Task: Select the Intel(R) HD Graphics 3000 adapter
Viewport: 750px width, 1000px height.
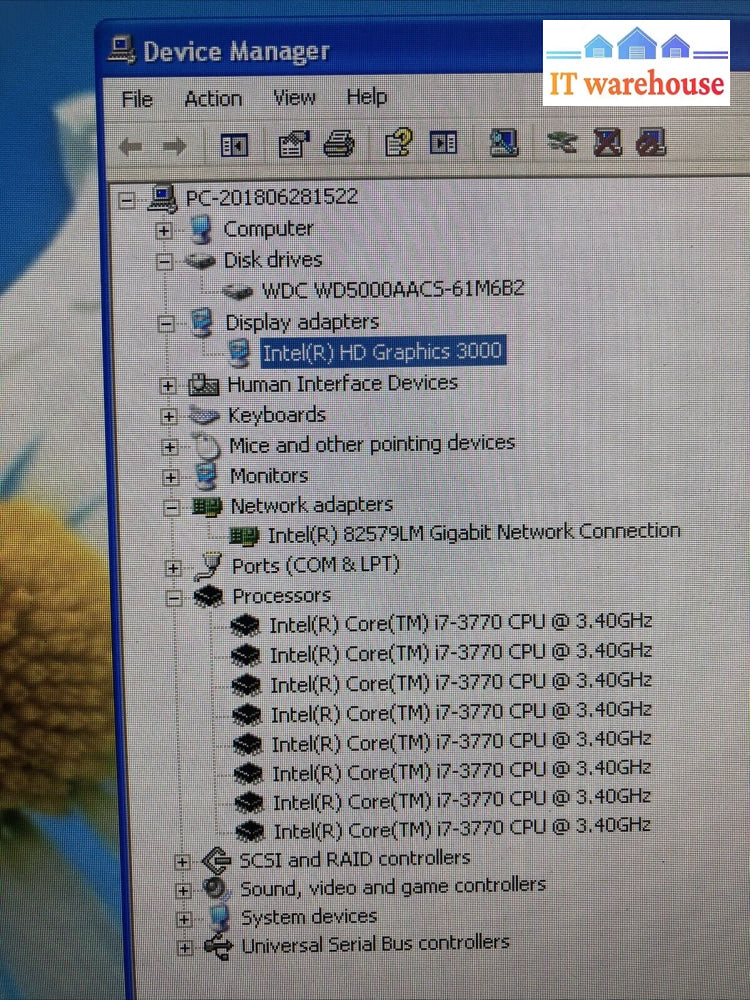Action: tap(382, 351)
